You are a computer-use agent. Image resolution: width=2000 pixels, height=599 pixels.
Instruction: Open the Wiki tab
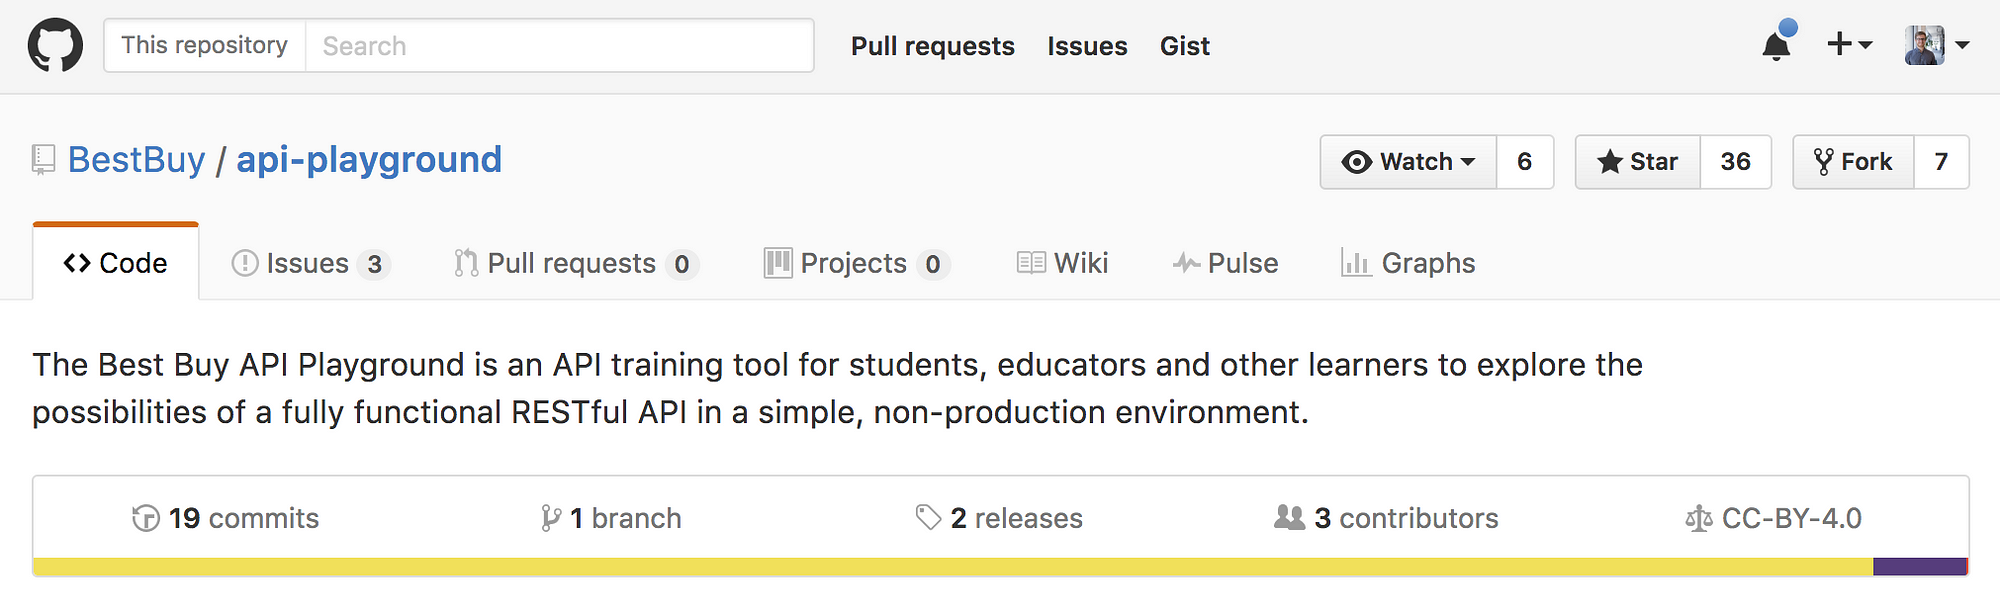click(1062, 263)
